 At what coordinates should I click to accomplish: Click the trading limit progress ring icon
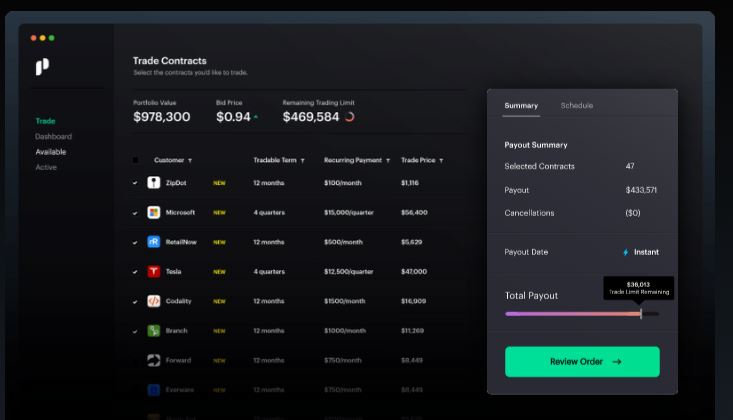tap(350, 117)
